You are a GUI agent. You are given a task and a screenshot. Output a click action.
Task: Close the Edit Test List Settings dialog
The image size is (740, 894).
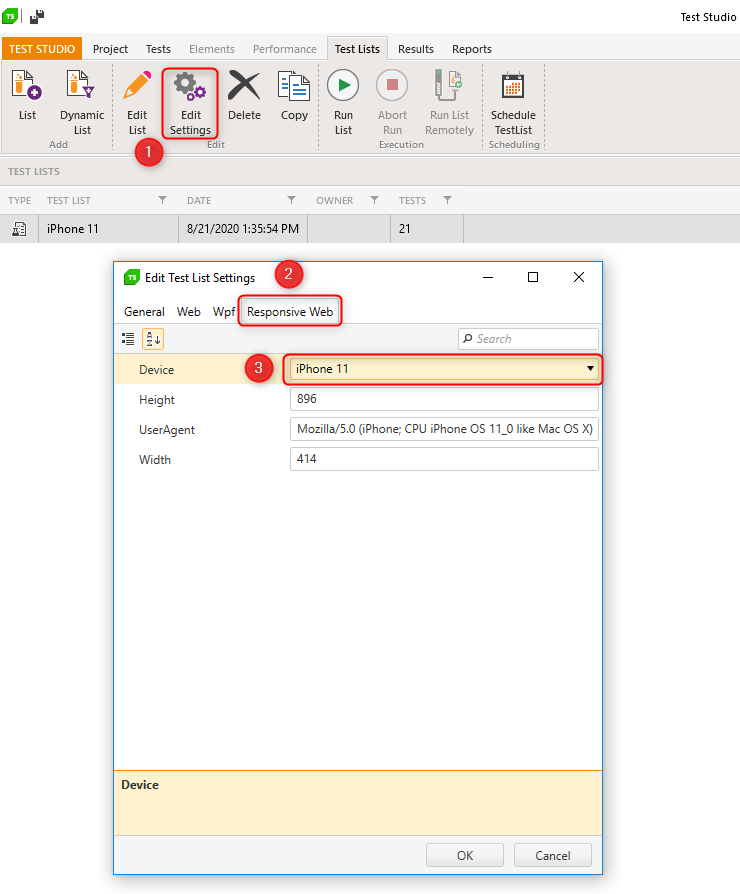579,277
